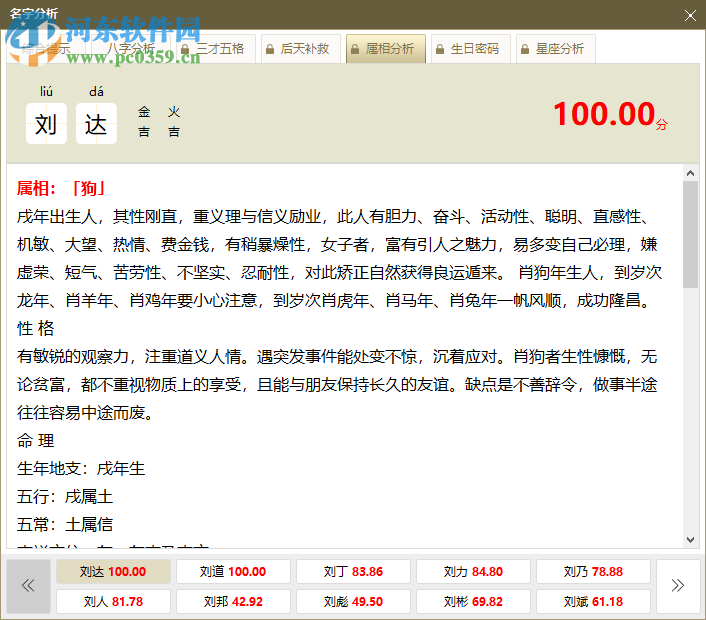Switch to the 星座分析 tab
Screen dimensions: 706x620
point(556,49)
